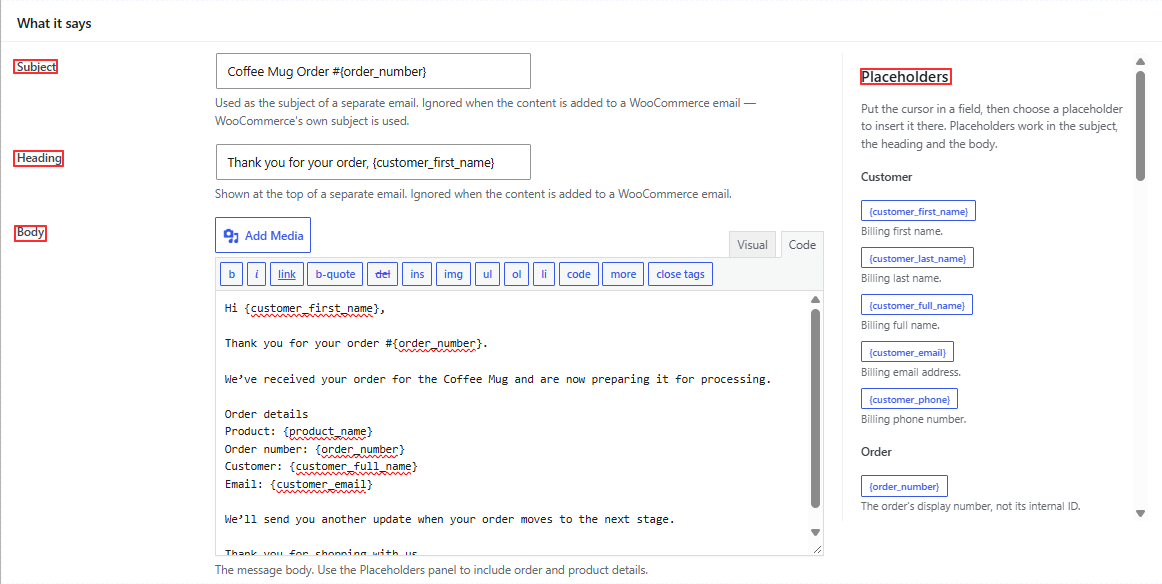Click the Placeholders panel scroll up arrow
Image resolution: width=1162 pixels, height=584 pixels.
(1141, 62)
